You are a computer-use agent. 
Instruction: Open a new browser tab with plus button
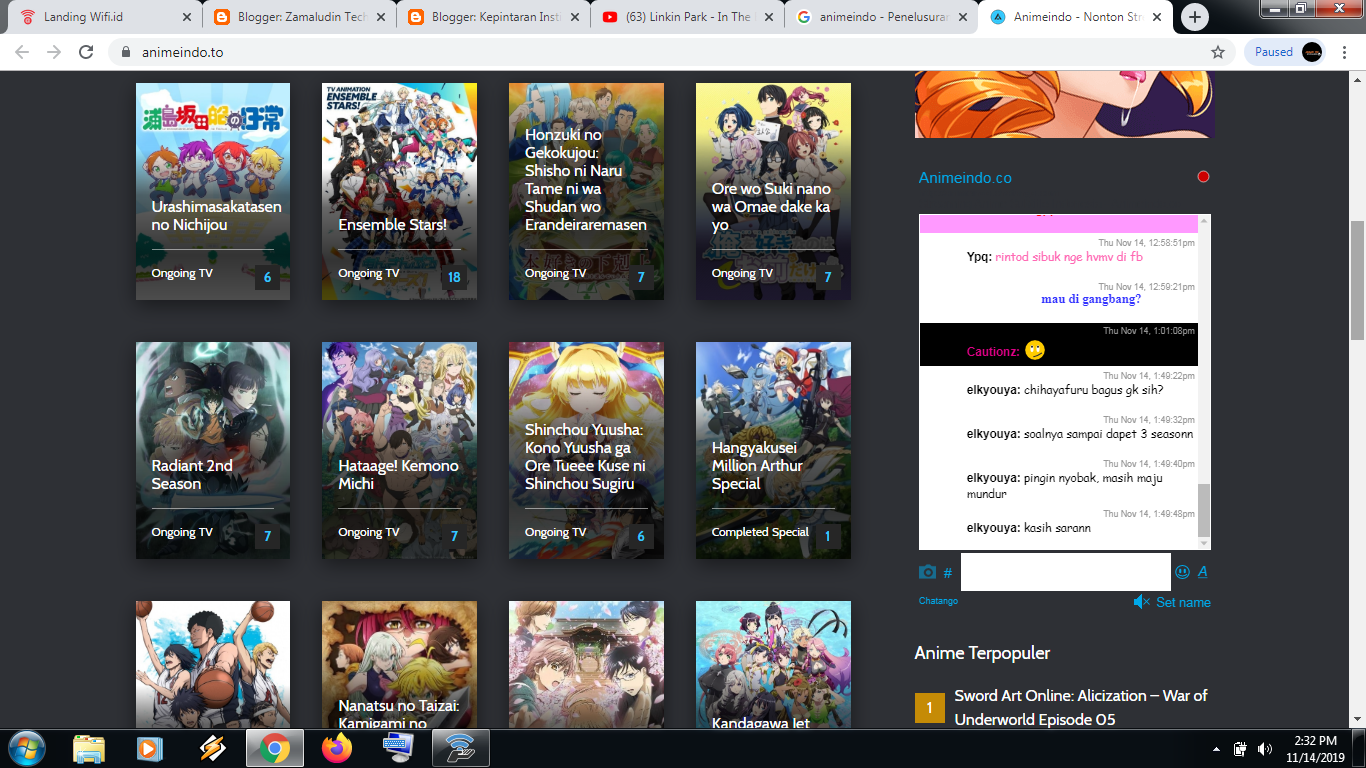(1195, 17)
